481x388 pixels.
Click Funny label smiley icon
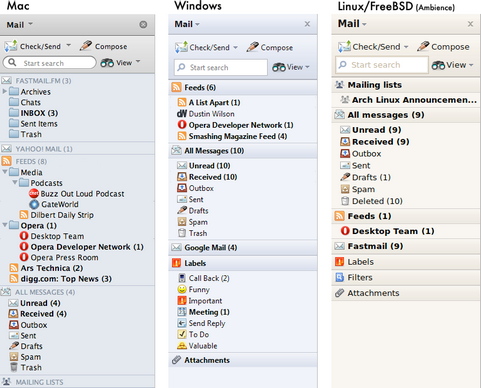point(182,289)
